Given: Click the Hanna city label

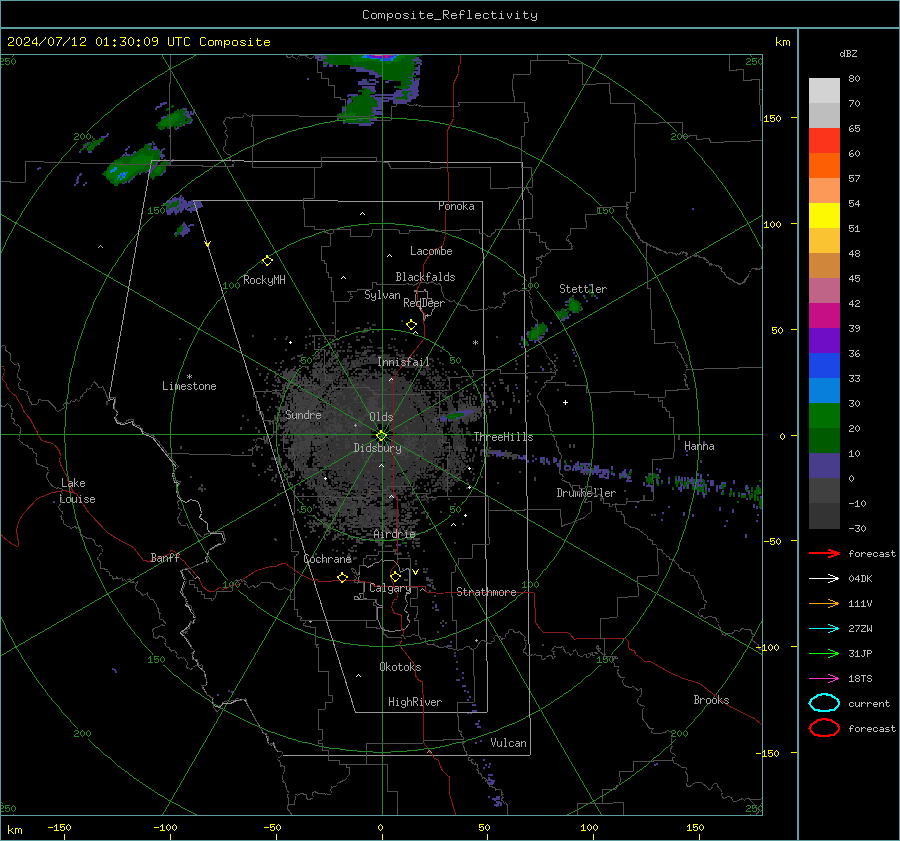Looking at the screenshot, I should [699, 446].
